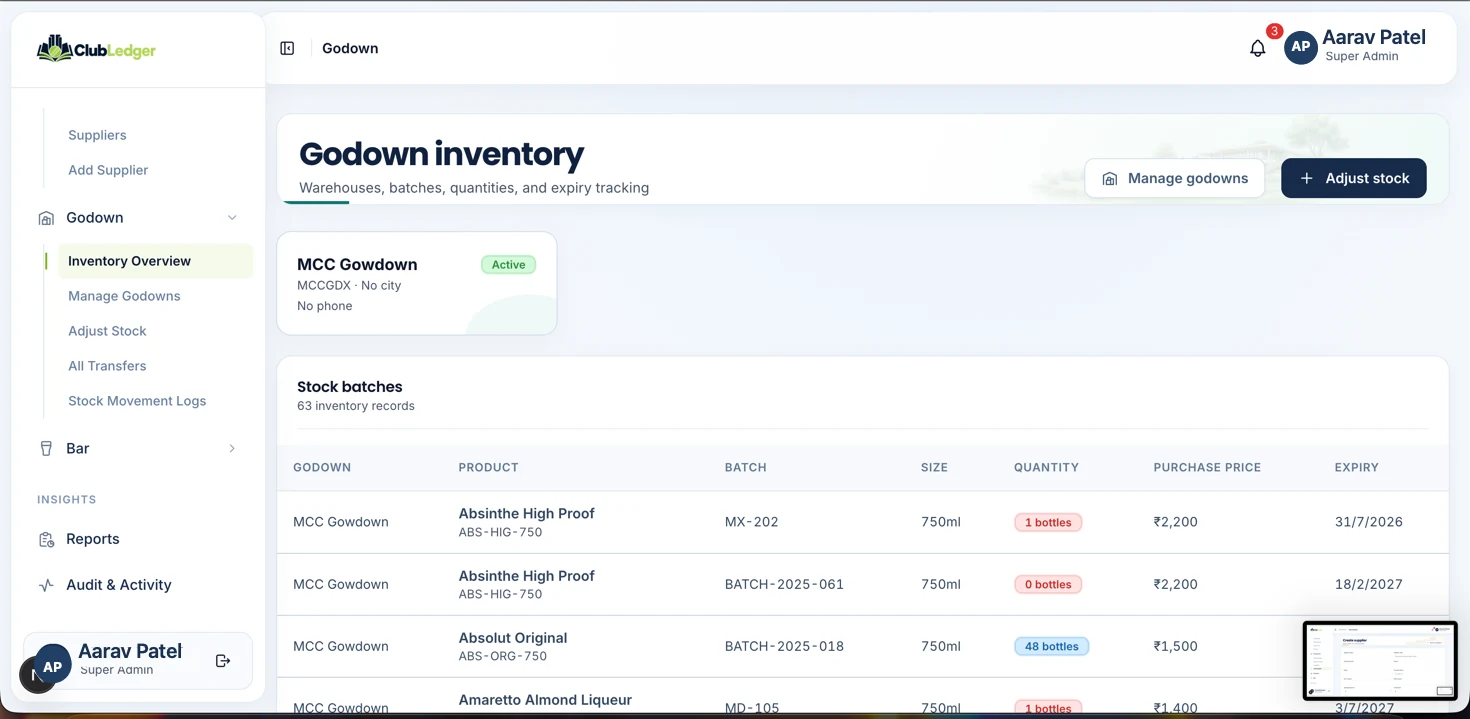The height and width of the screenshot is (719, 1470).
Task: Open All Transfers in the sidebar
Action: tap(107, 366)
